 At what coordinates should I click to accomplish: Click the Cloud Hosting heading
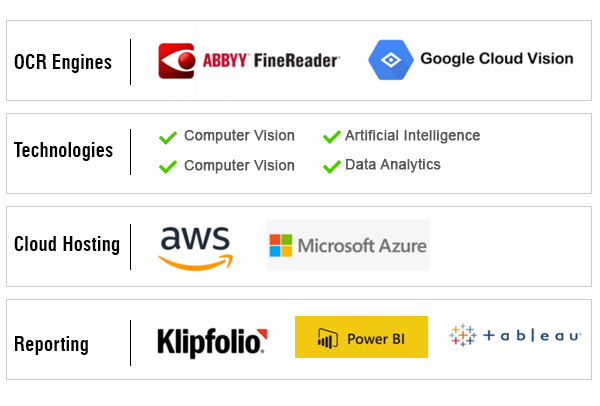point(67,244)
